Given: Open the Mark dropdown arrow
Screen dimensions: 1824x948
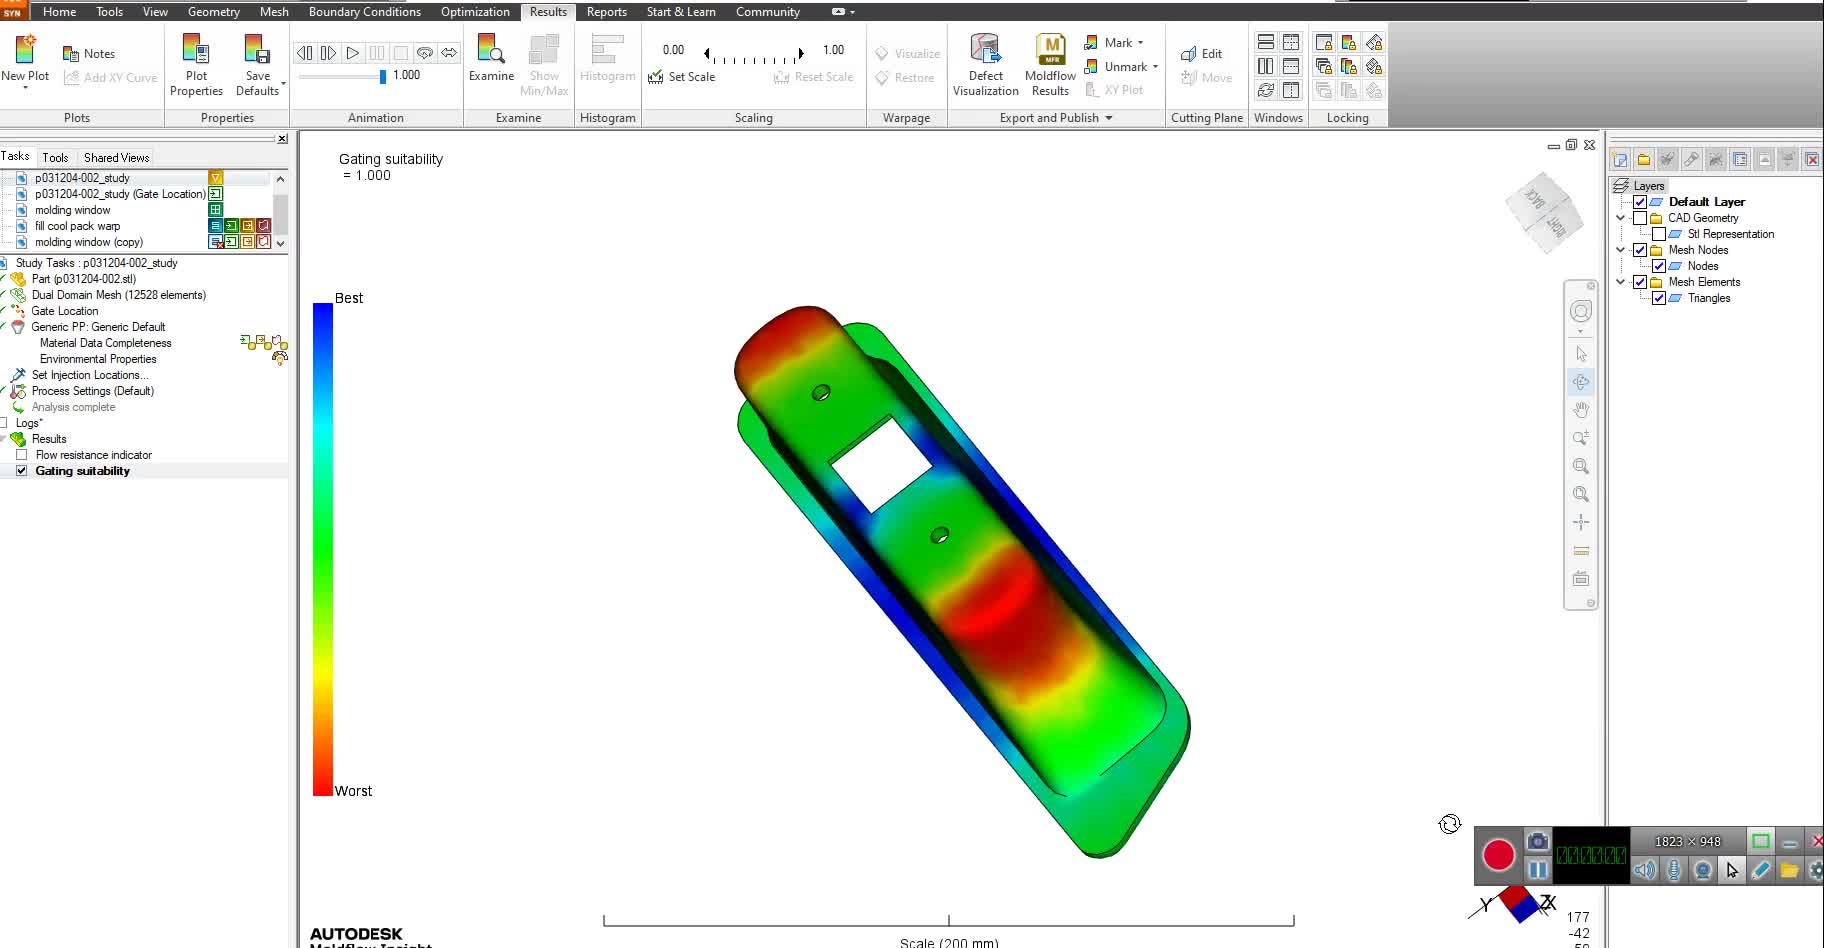Looking at the screenshot, I should (x=1140, y=43).
